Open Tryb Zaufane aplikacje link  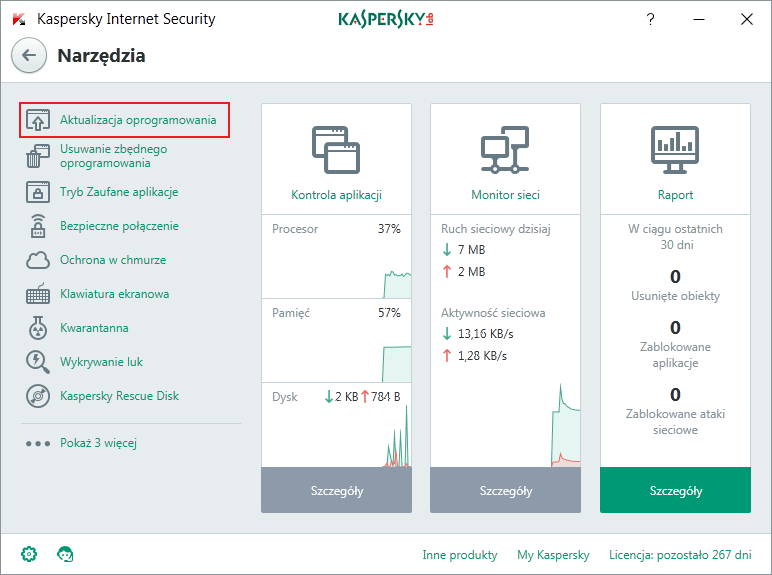click(119, 192)
